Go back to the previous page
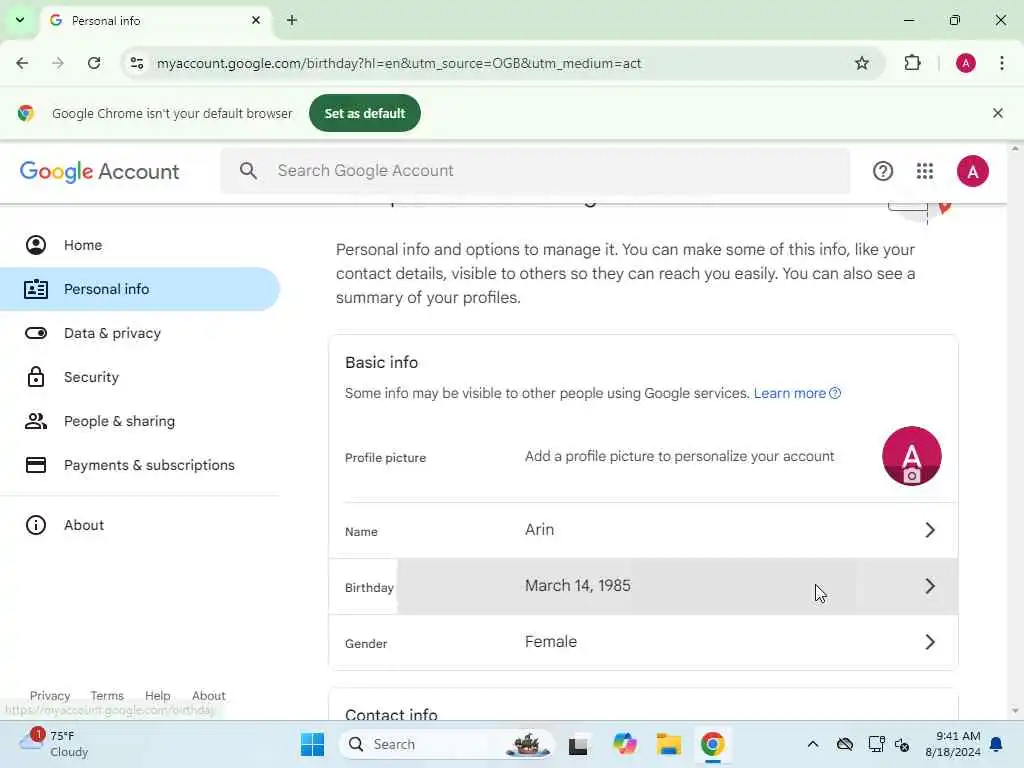This screenshot has width=1024, height=768. (x=22, y=63)
